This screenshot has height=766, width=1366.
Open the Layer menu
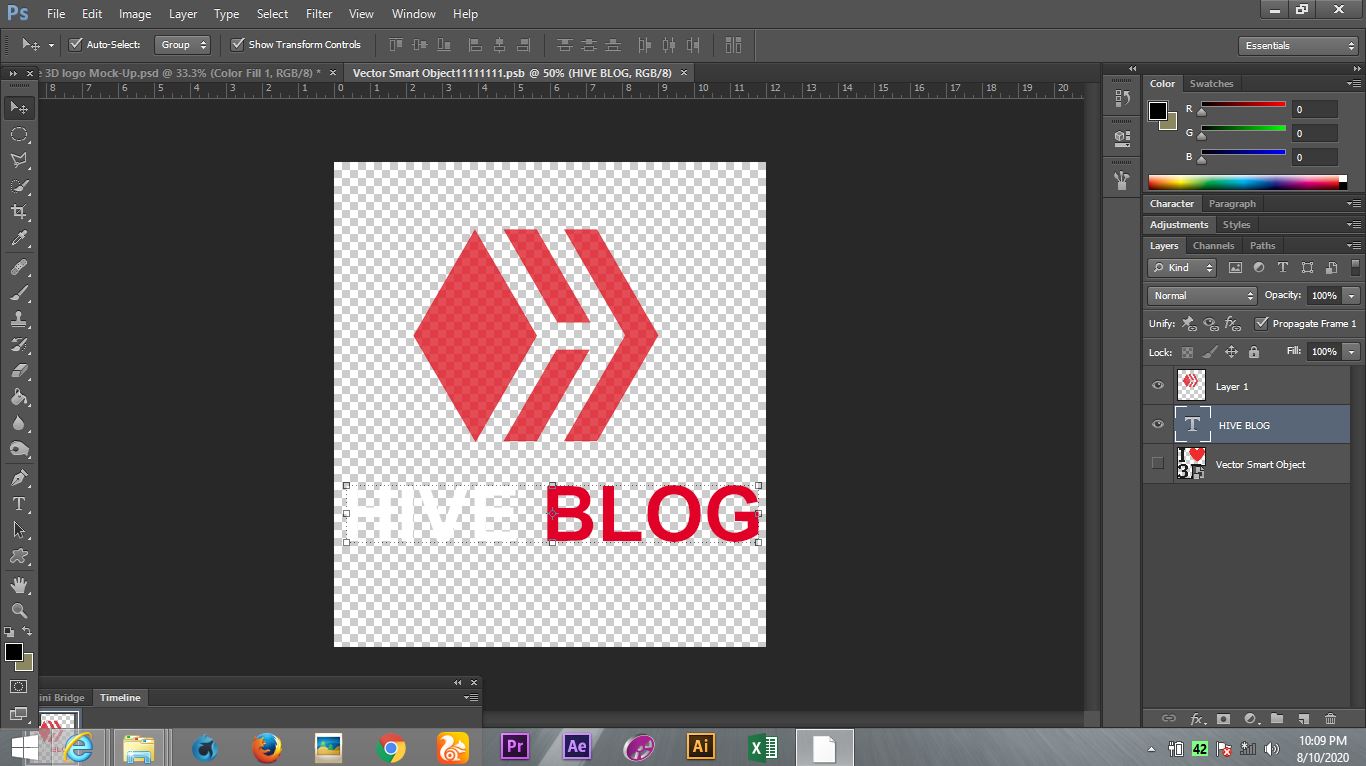(x=183, y=14)
